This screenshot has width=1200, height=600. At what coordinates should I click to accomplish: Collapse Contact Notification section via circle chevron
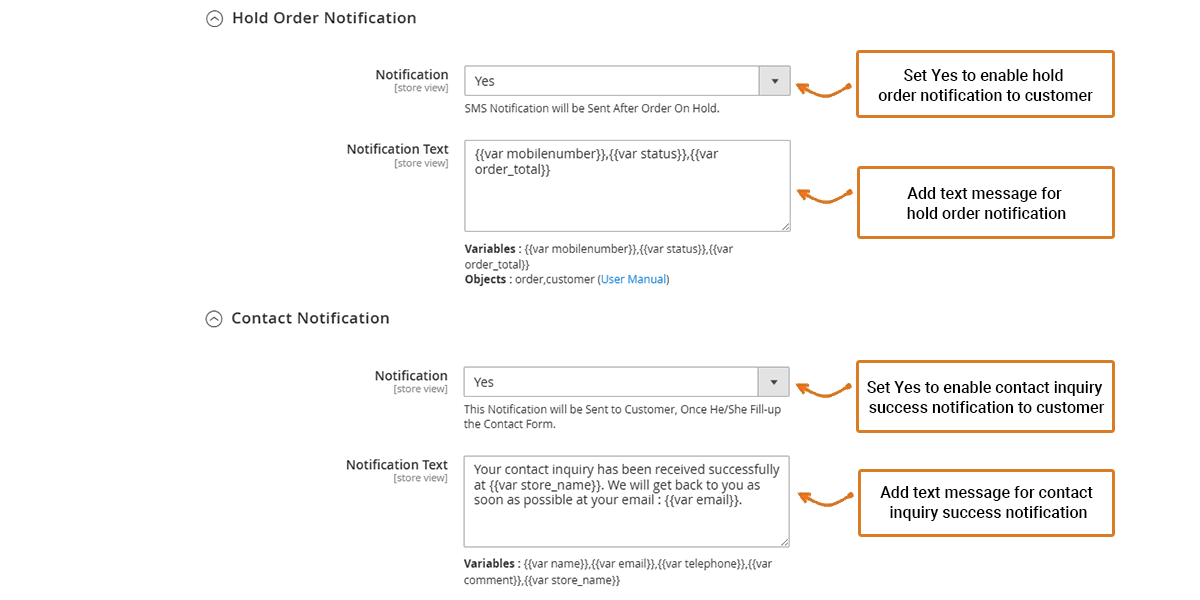point(213,319)
